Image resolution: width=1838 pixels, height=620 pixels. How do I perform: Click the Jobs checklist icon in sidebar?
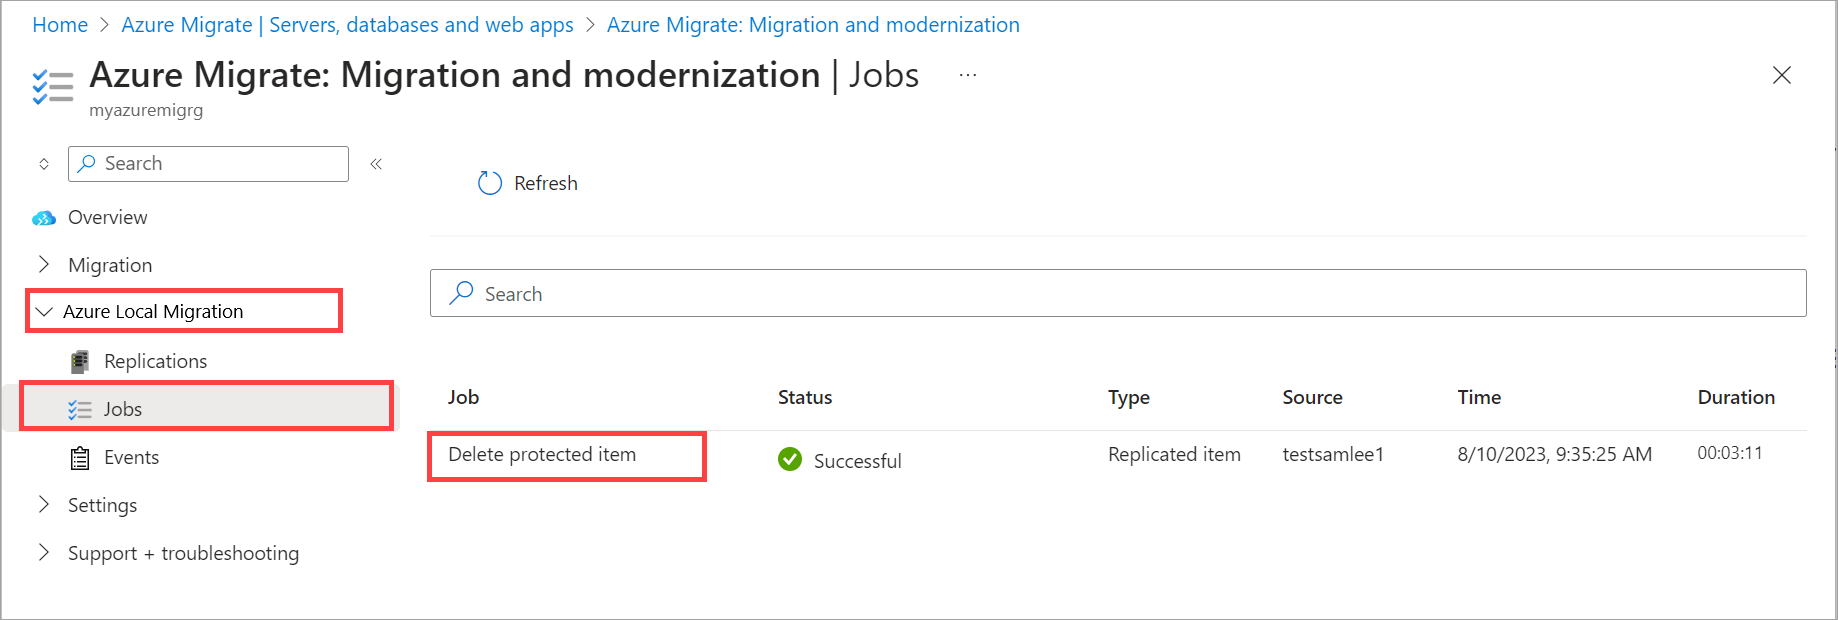coord(80,409)
